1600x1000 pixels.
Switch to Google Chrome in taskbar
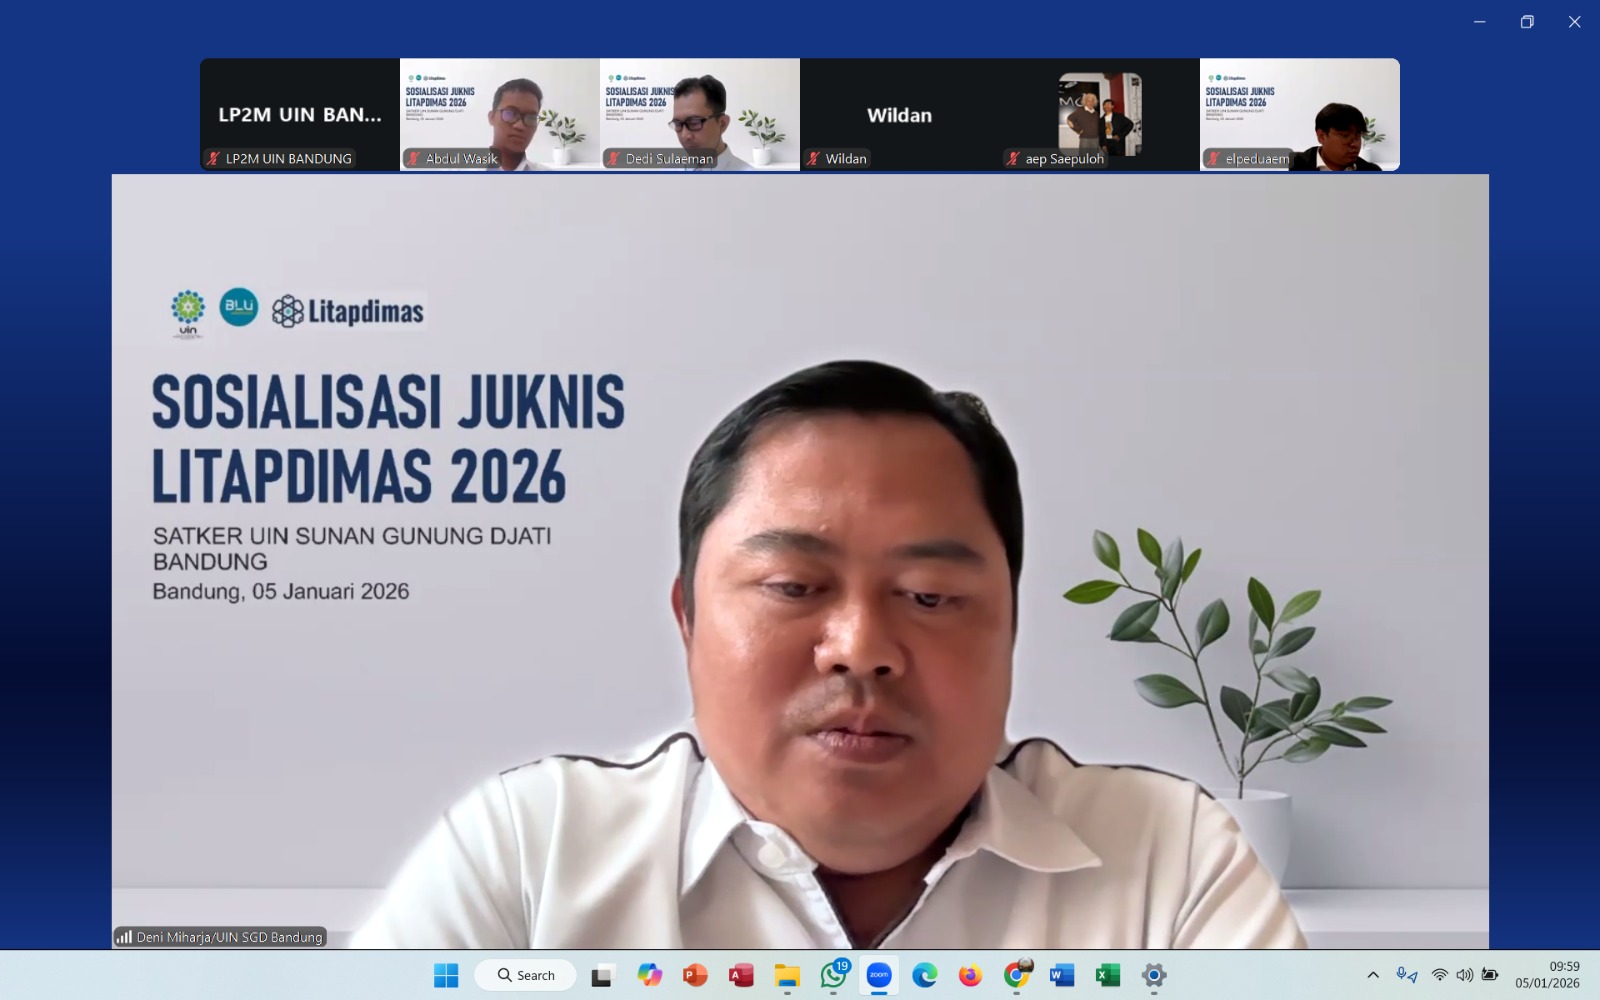click(x=1016, y=975)
